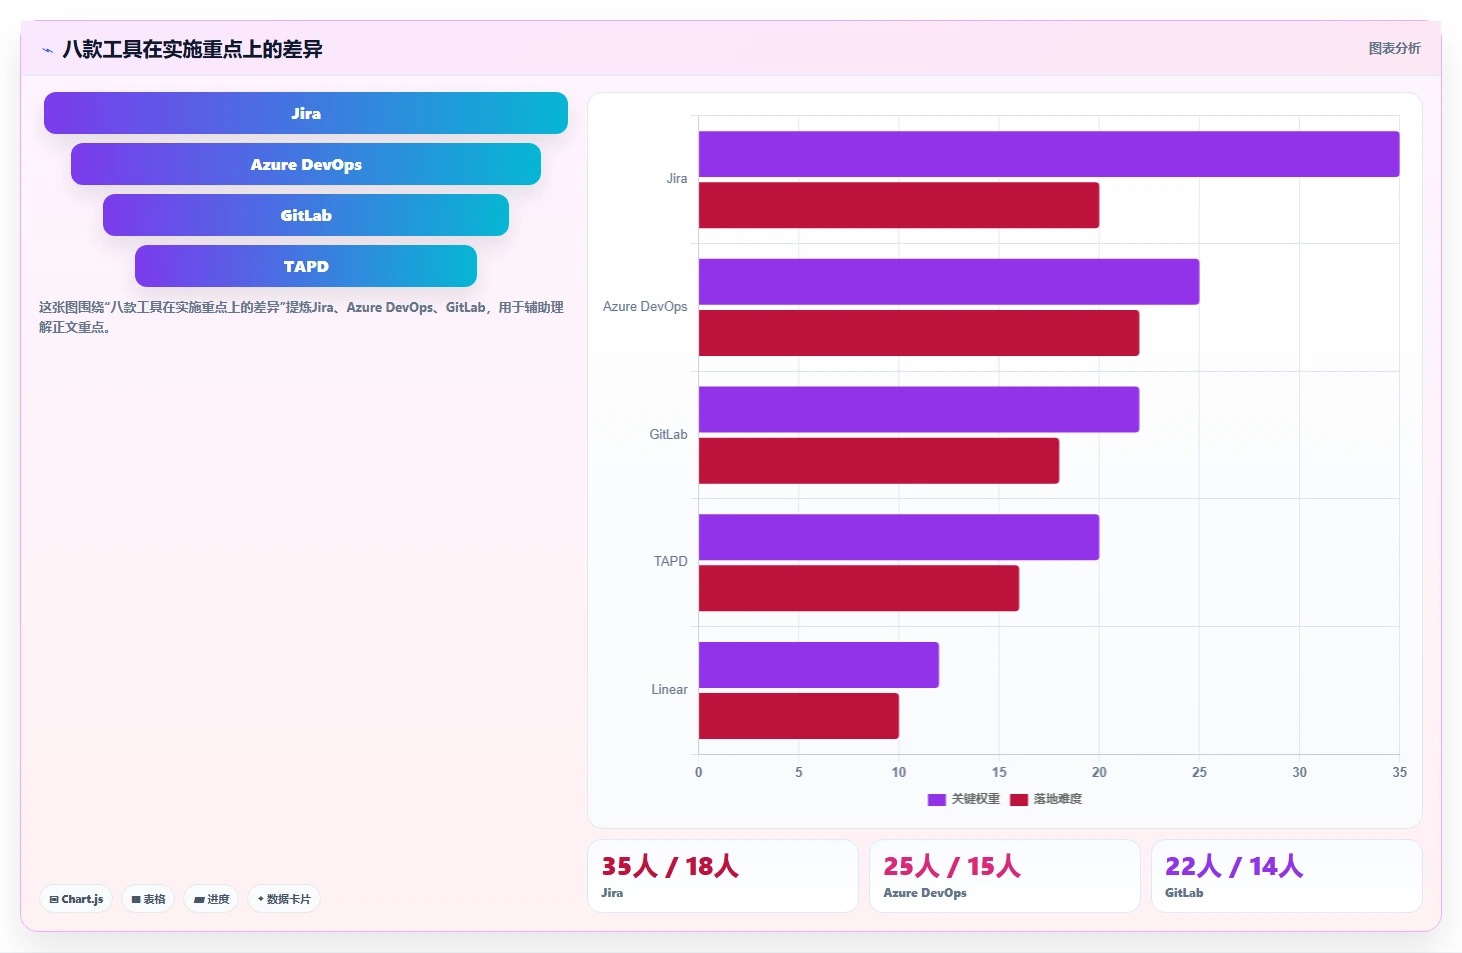Click the GitLab y-axis label of the chart

(x=668, y=435)
